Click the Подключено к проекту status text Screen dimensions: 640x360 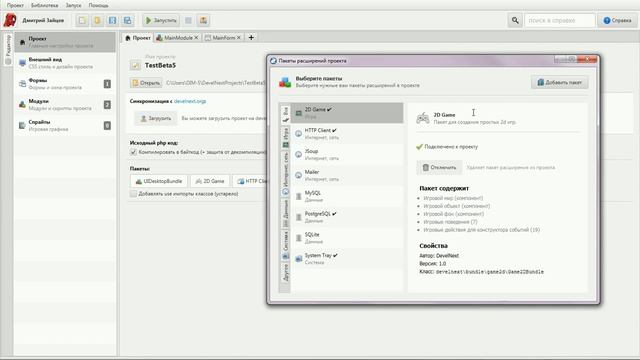(x=451, y=147)
